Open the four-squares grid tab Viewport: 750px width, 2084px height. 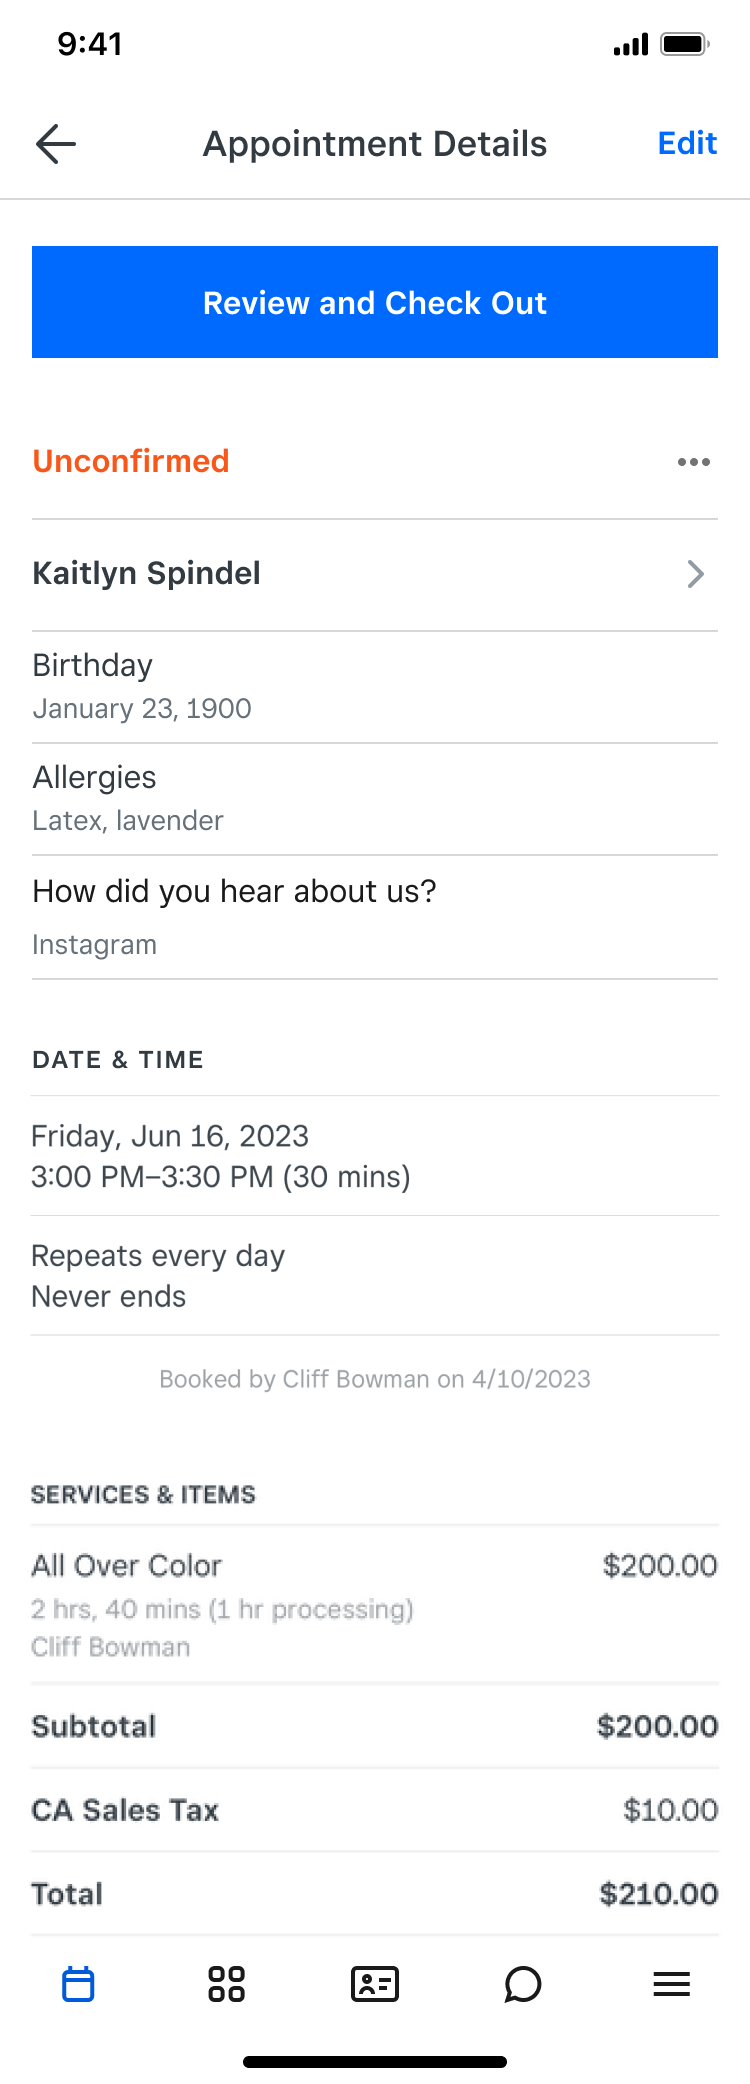tap(226, 1984)
